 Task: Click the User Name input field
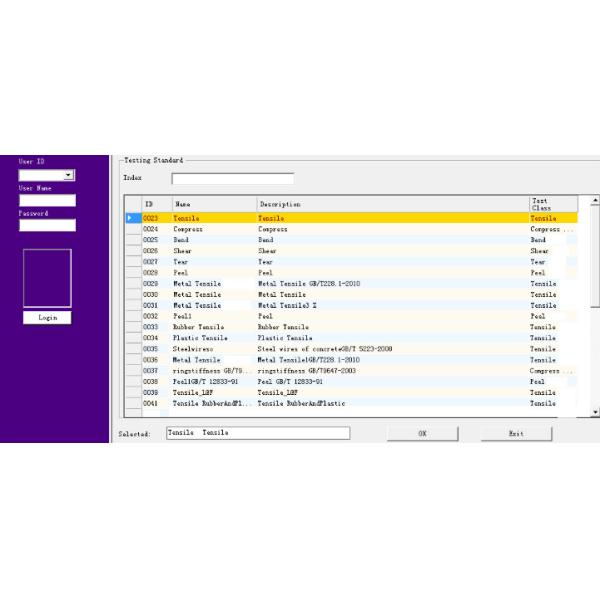click(x=47, y=200)
